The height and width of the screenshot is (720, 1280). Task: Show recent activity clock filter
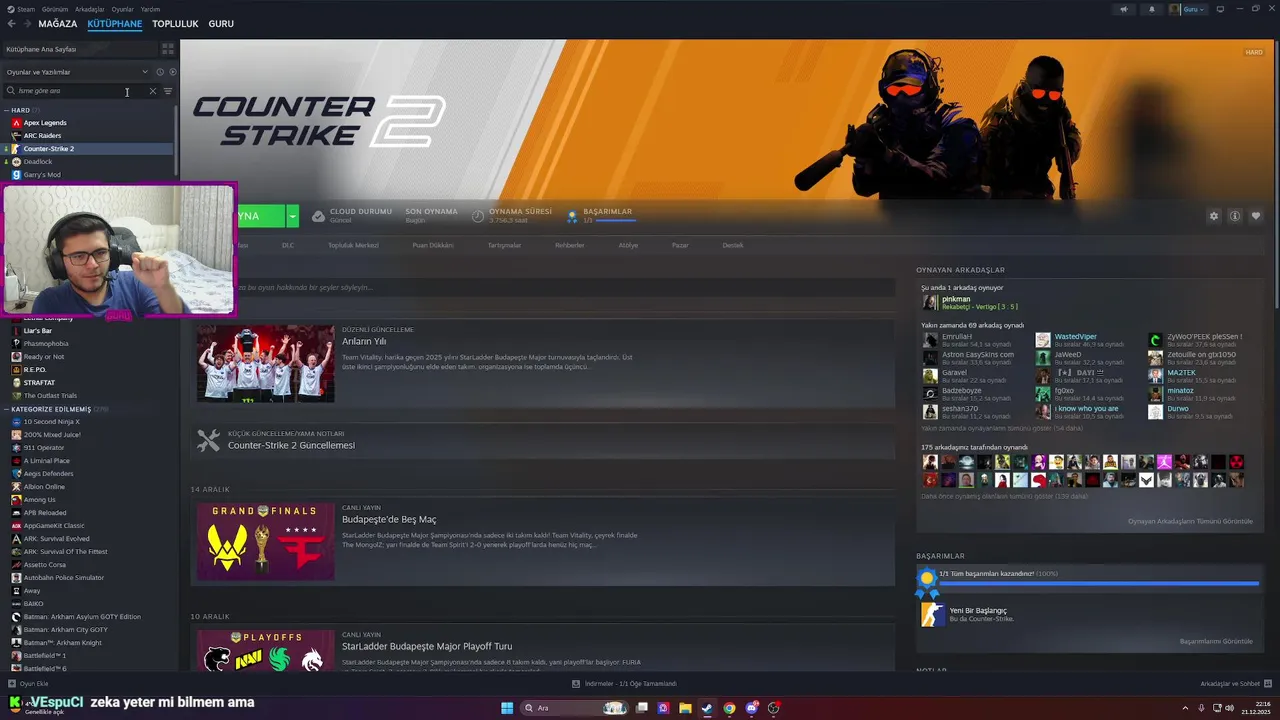[x=160, y=72]
